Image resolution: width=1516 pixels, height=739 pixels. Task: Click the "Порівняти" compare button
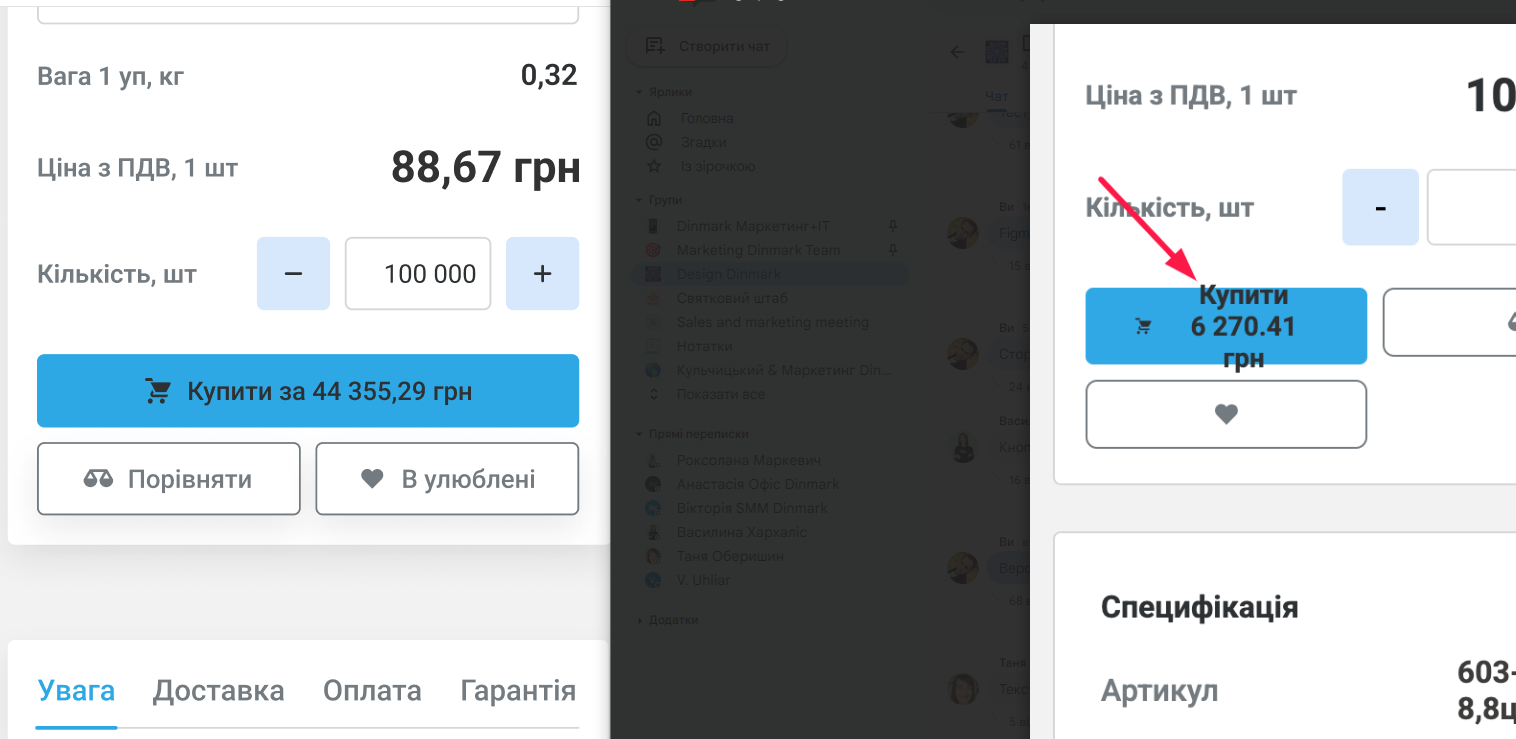pyautogui.click(x=169, y=479)
